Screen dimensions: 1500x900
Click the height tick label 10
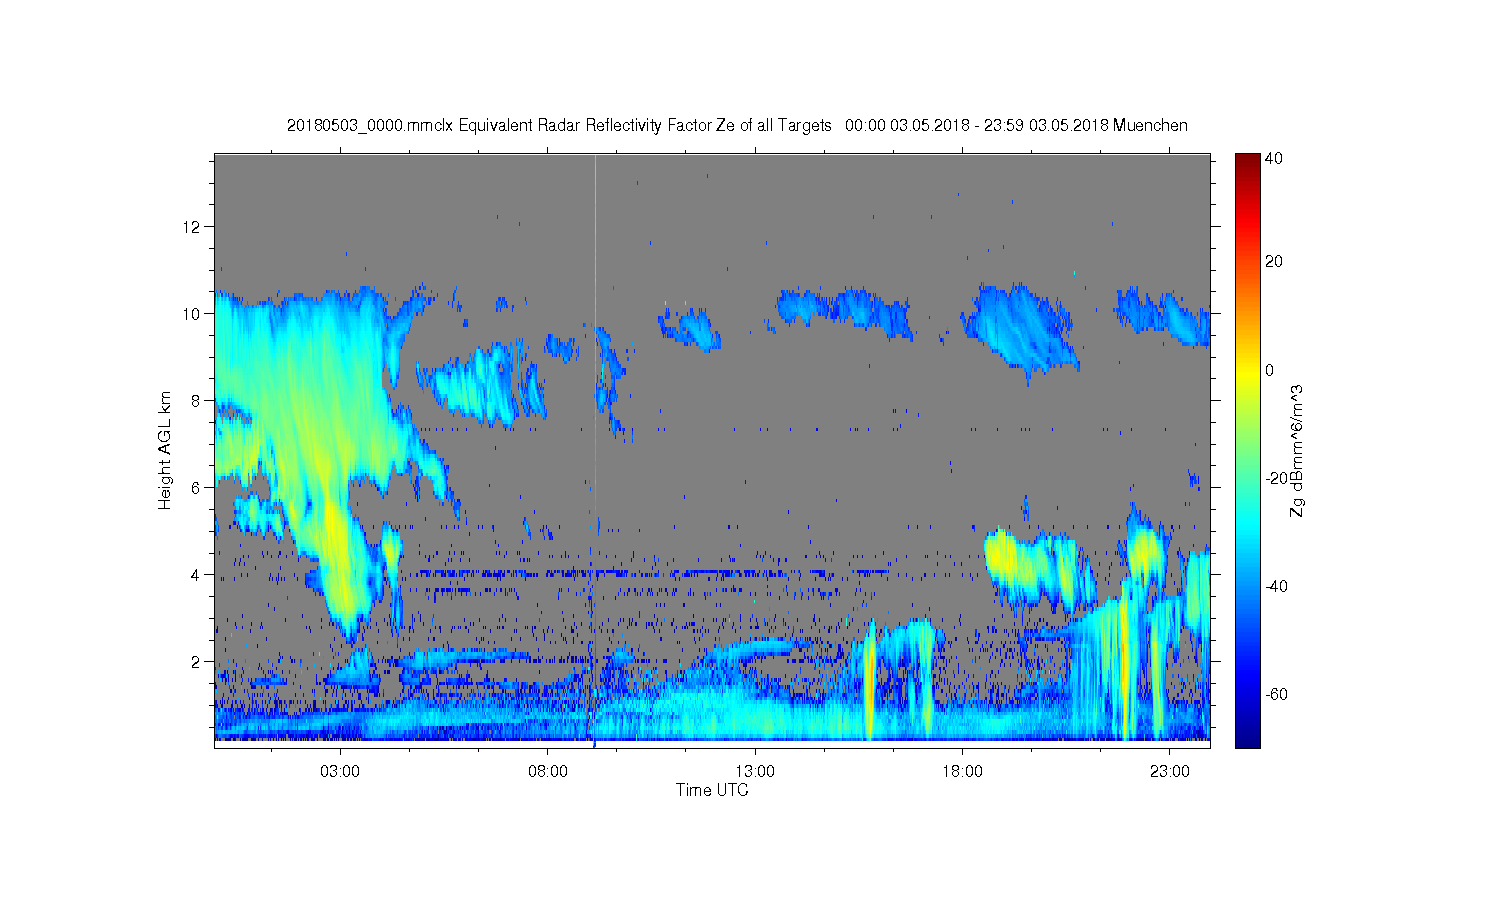192,313
